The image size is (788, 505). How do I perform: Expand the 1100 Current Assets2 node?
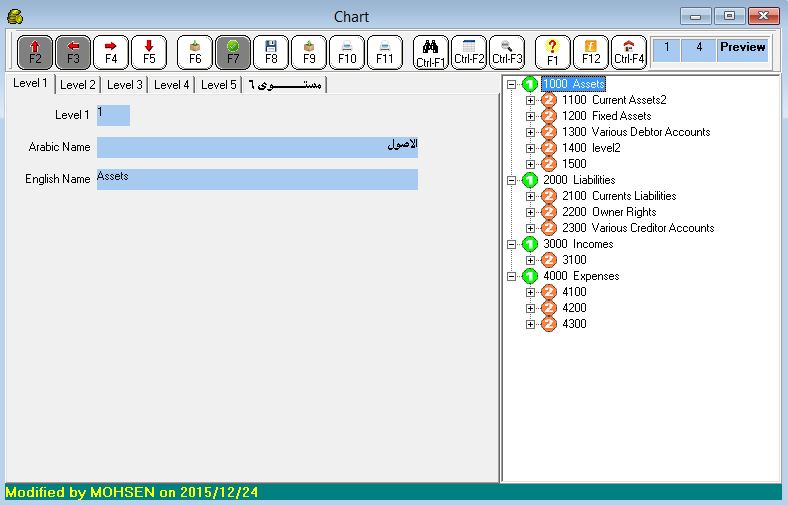tap(531, 100)
